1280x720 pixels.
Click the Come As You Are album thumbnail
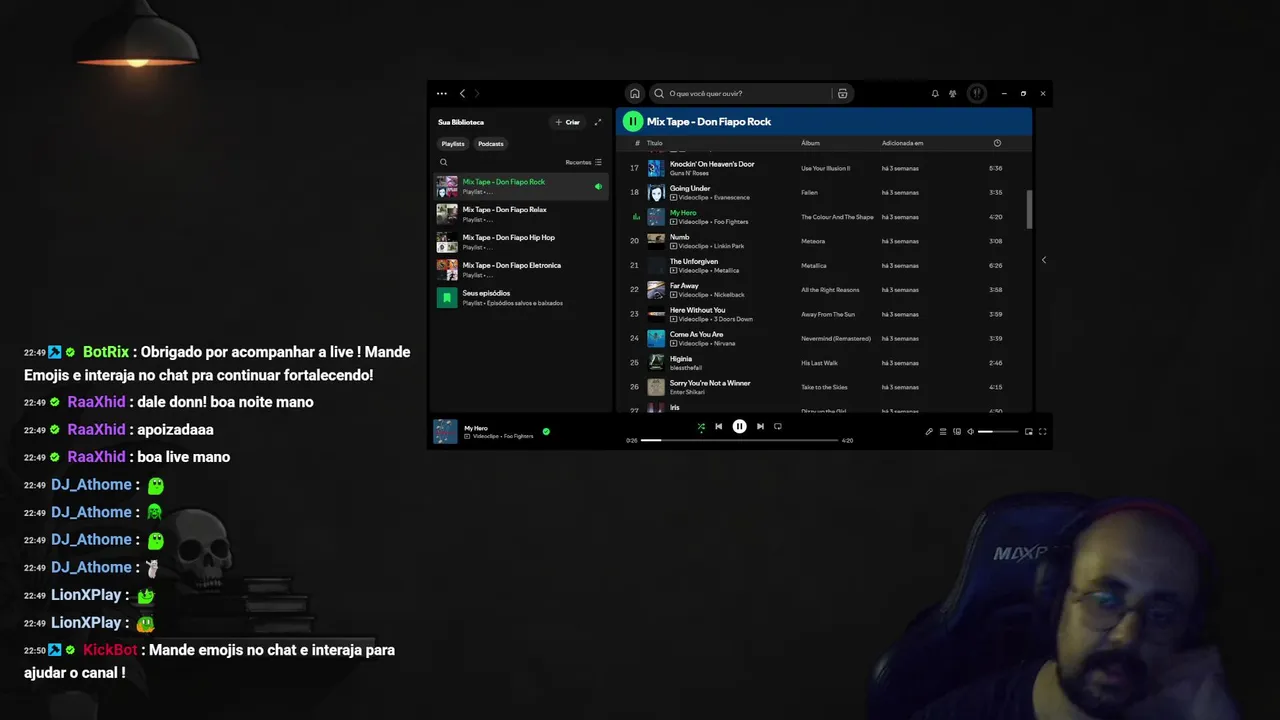click(656, 338)
